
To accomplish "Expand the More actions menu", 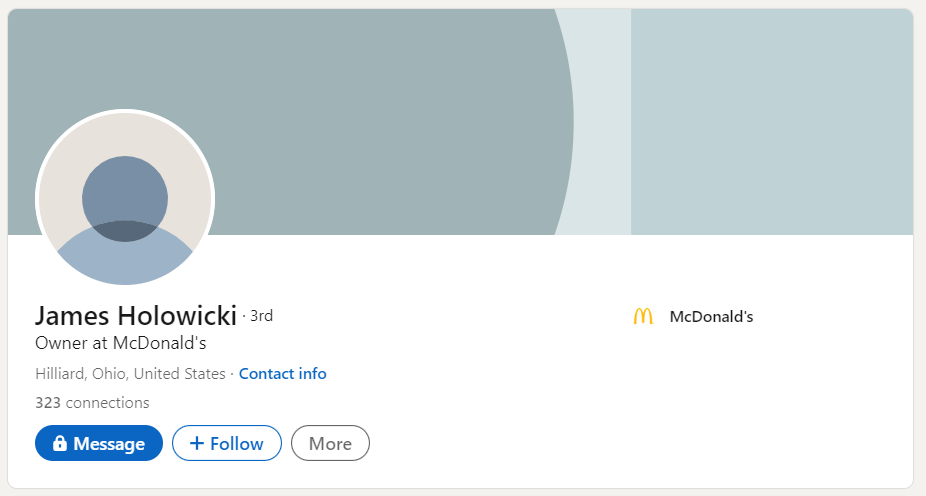I will [330, 444].
